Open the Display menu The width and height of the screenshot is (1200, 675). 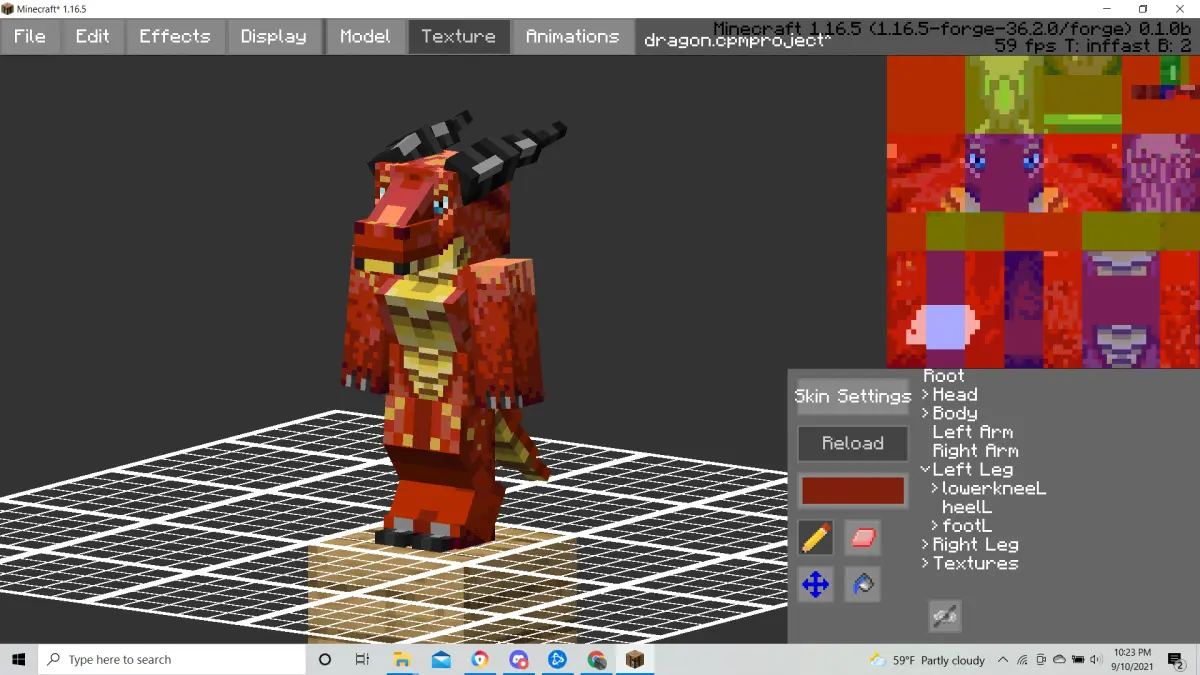coord(275,37)
